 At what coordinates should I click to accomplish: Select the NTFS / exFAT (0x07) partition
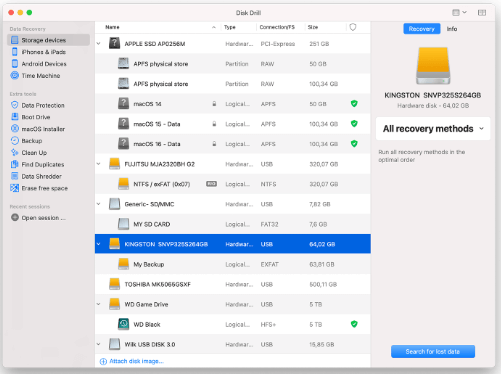[x=233, y=184]
